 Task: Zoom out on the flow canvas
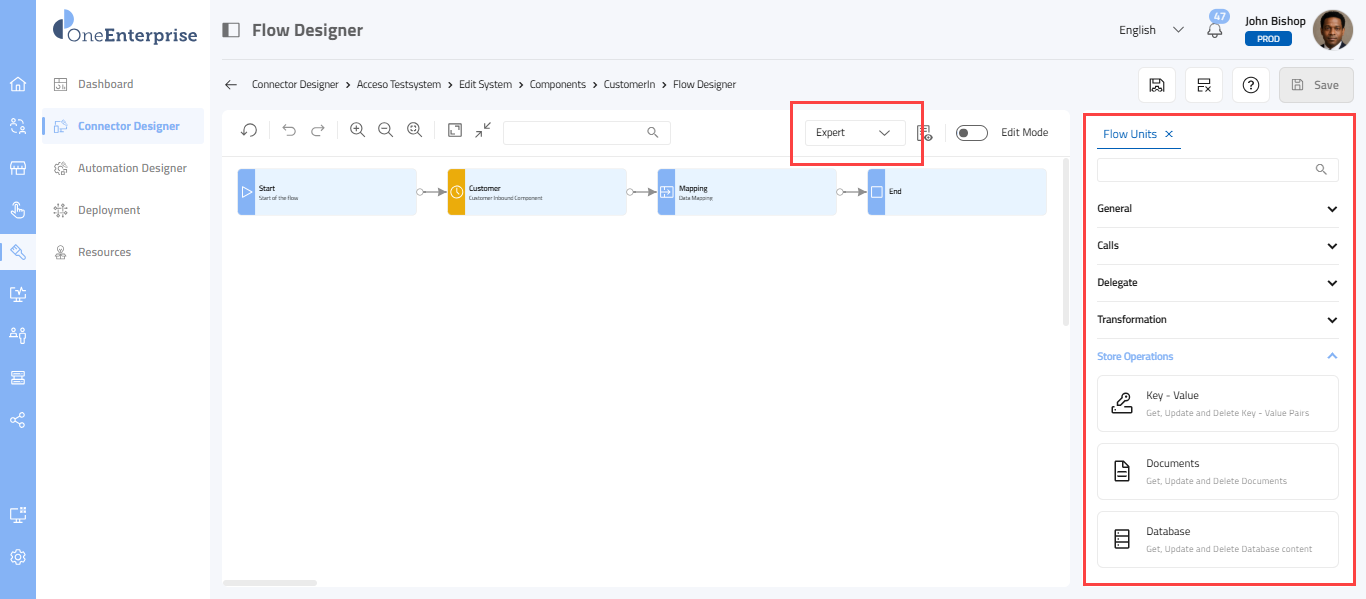click(385, 130)
